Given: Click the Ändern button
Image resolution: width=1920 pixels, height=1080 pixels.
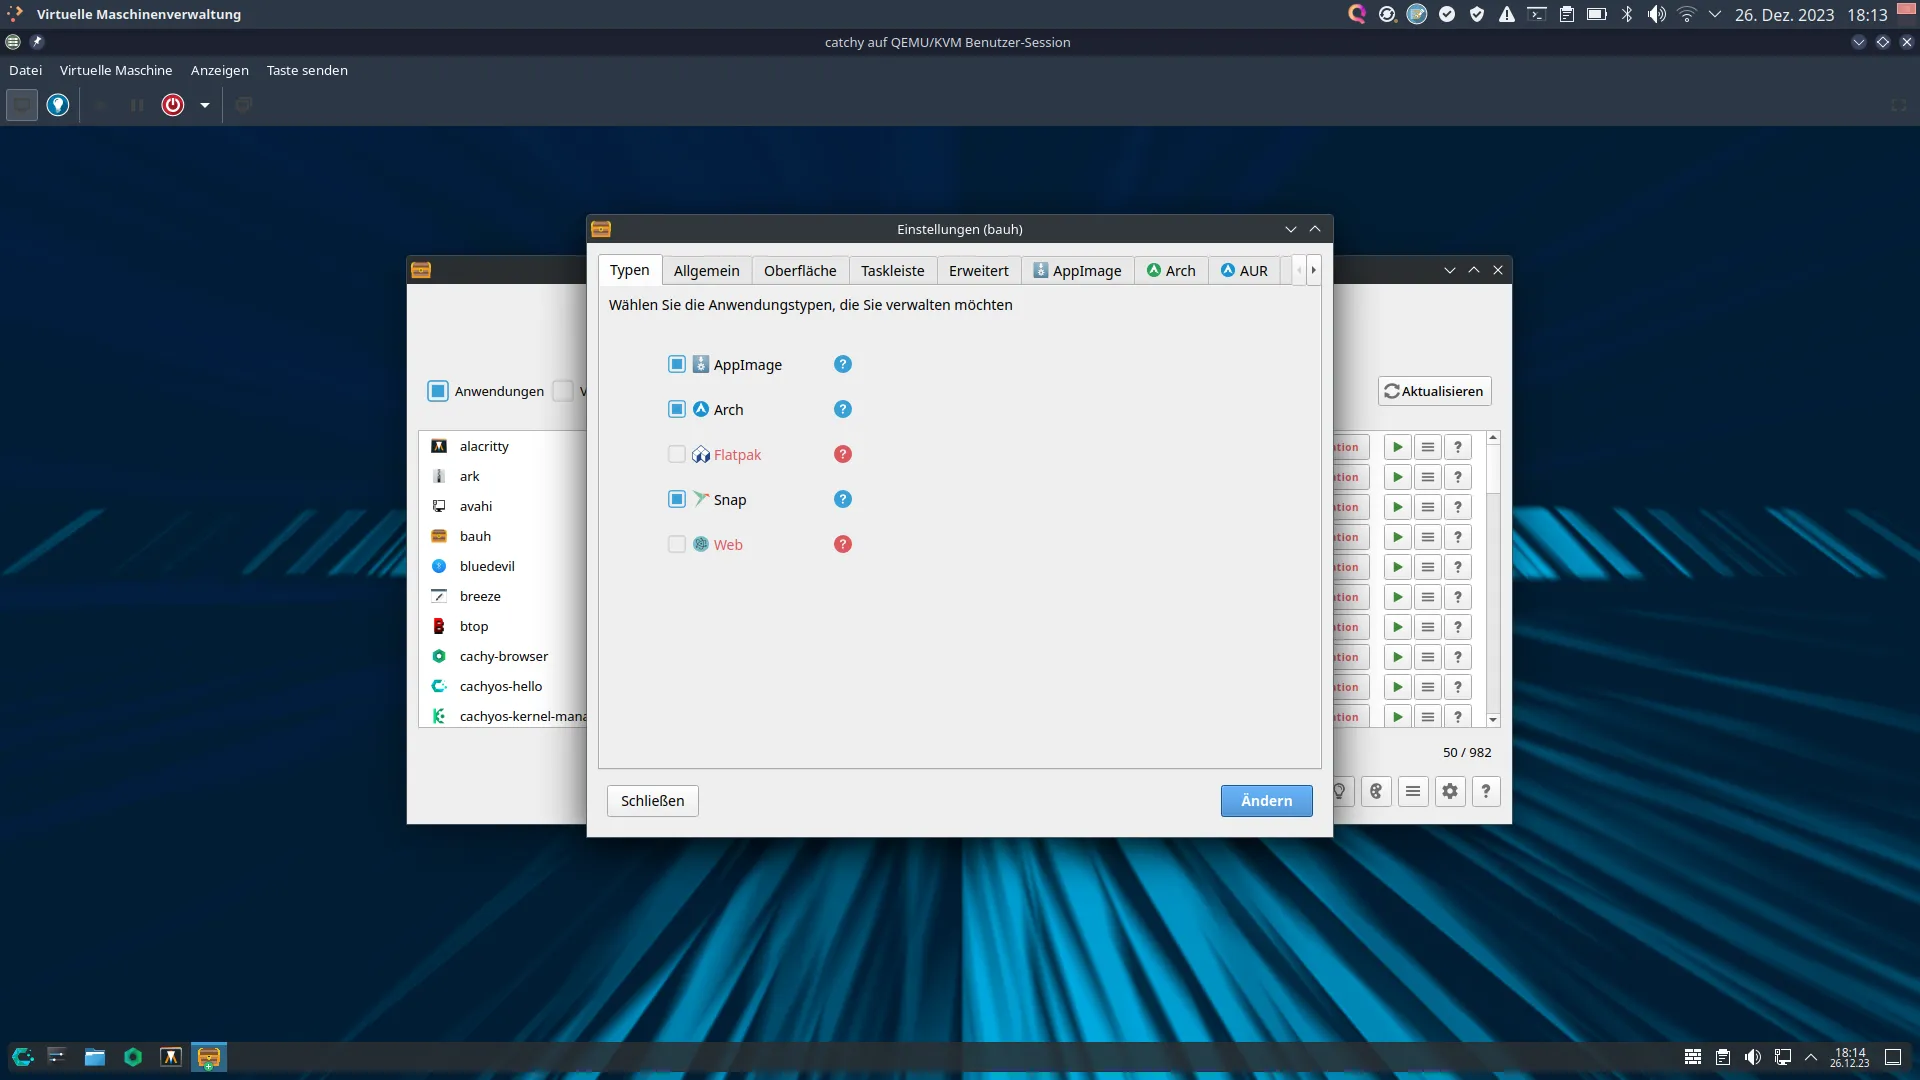Looking at the screenshot, I should (x=1266, y=801).
